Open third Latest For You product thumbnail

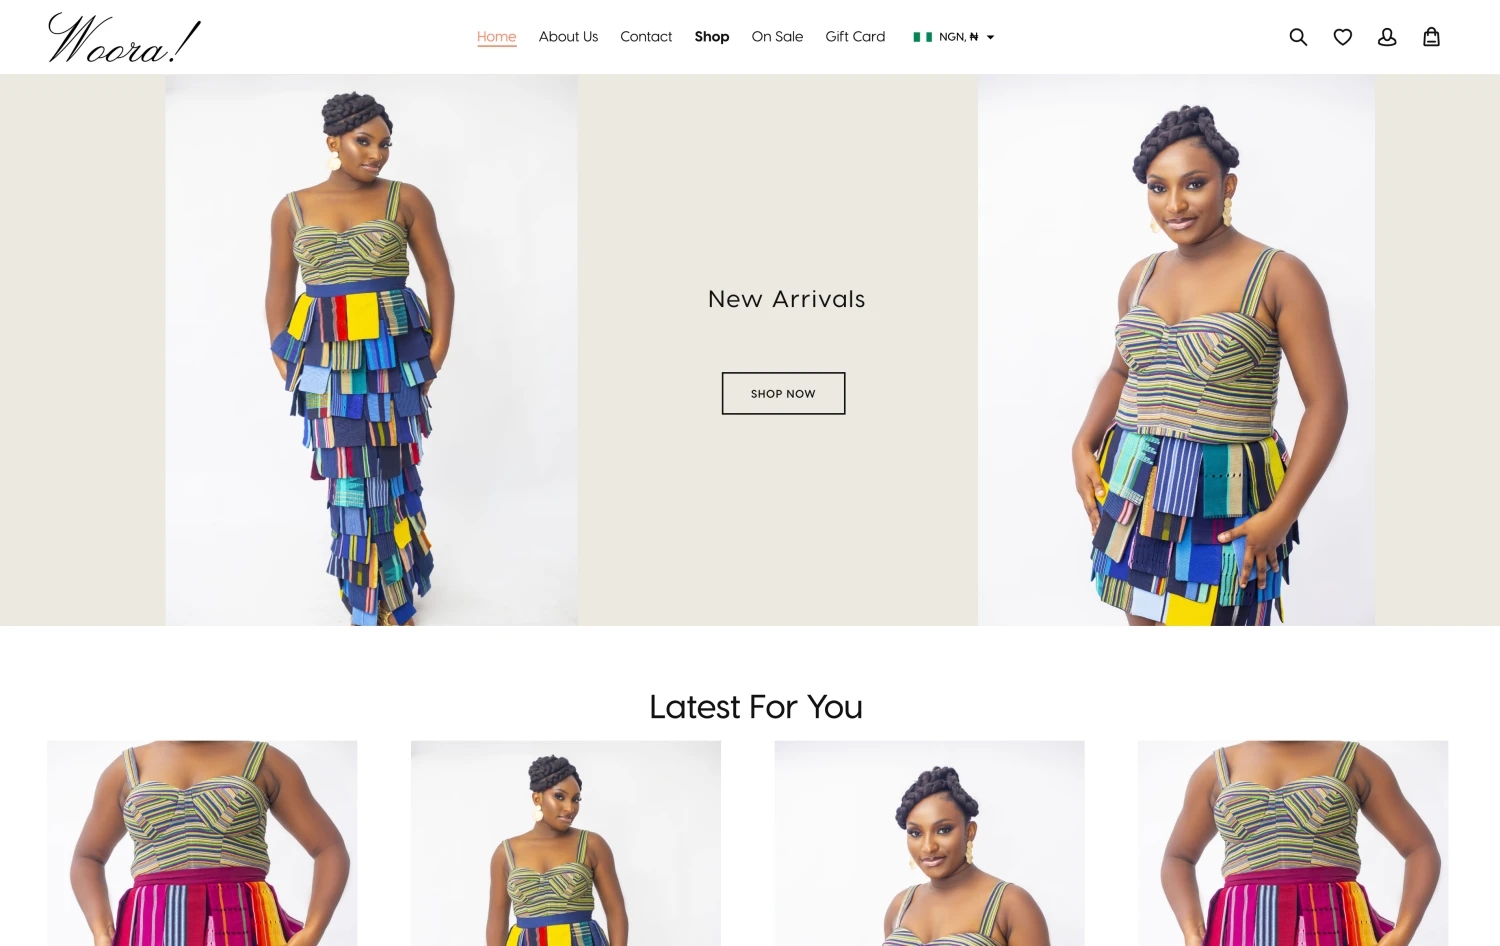coord(929,843)
